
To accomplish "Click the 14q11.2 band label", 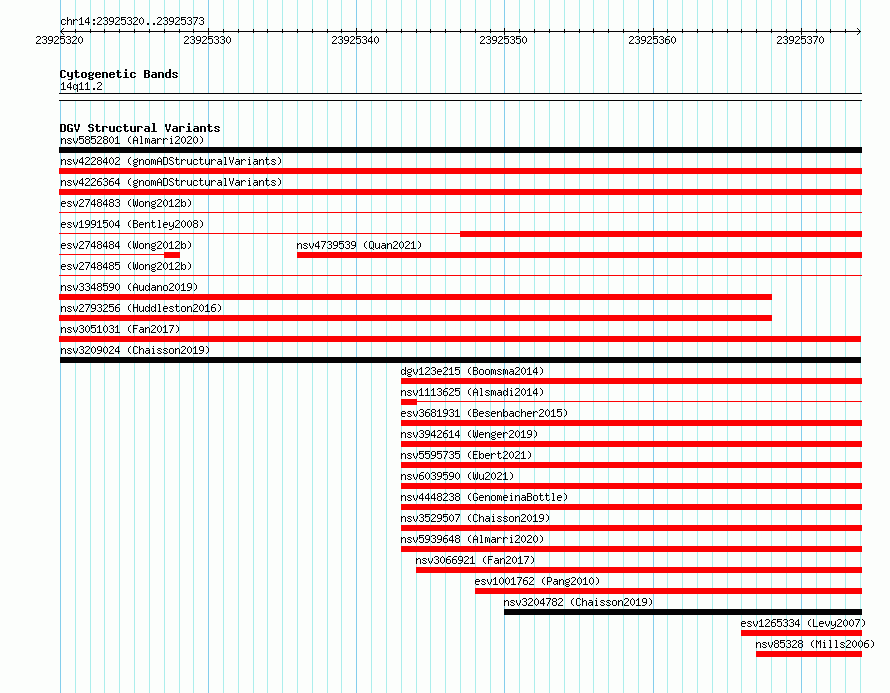I will (81, 86).
